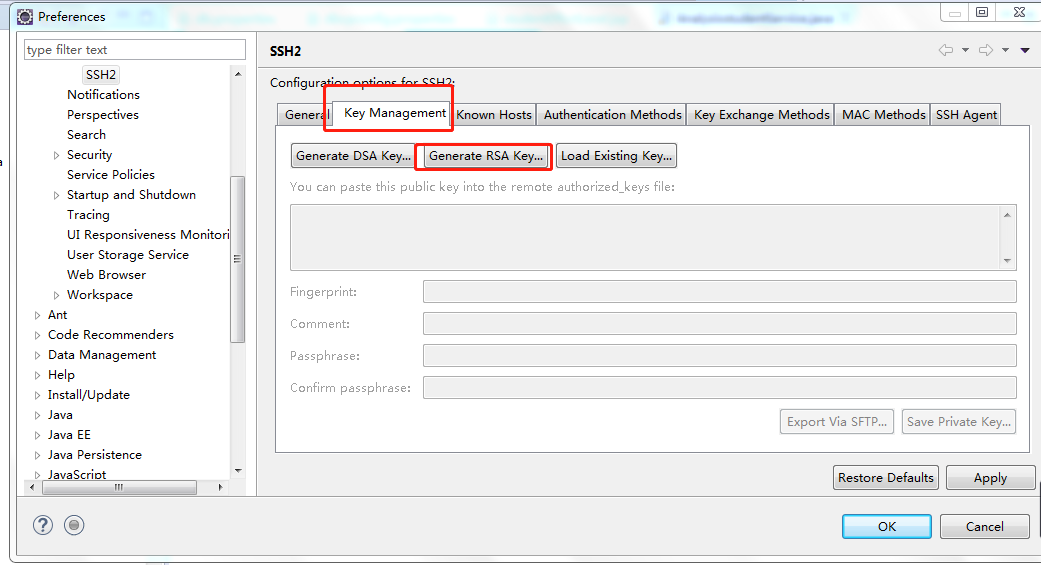Click Generate RSA Key button
The image size is (1041, 565).
tap(486, 155)
